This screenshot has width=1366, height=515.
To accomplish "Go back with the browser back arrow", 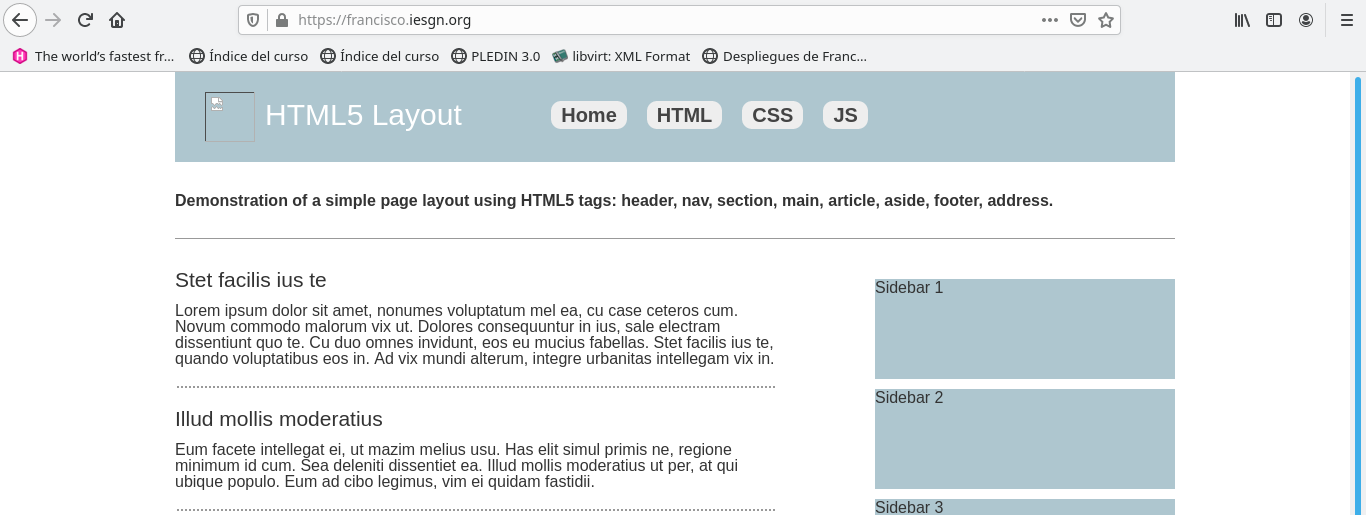I will (20, 20).
